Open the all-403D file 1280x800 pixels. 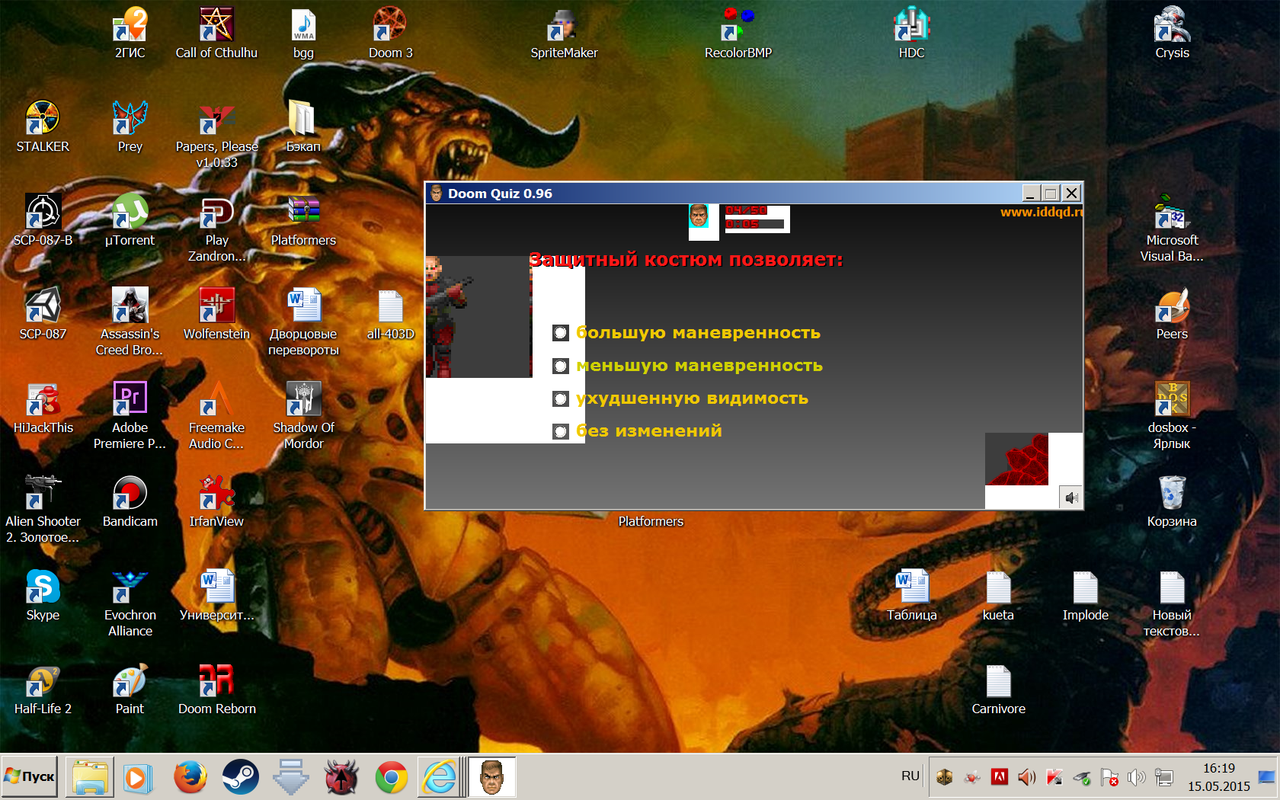tap(390, 315)
